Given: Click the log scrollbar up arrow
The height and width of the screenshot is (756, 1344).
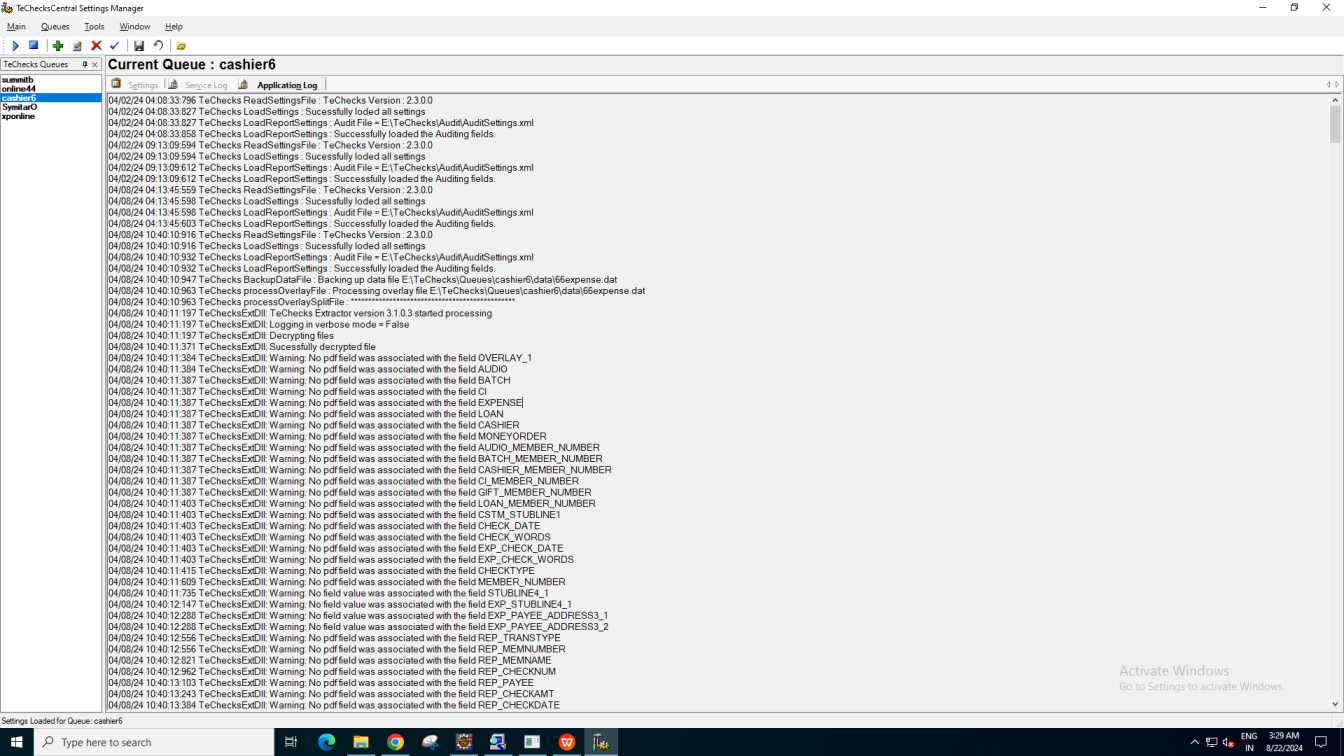Looking at the screenshot, I should pos(1335,100).
